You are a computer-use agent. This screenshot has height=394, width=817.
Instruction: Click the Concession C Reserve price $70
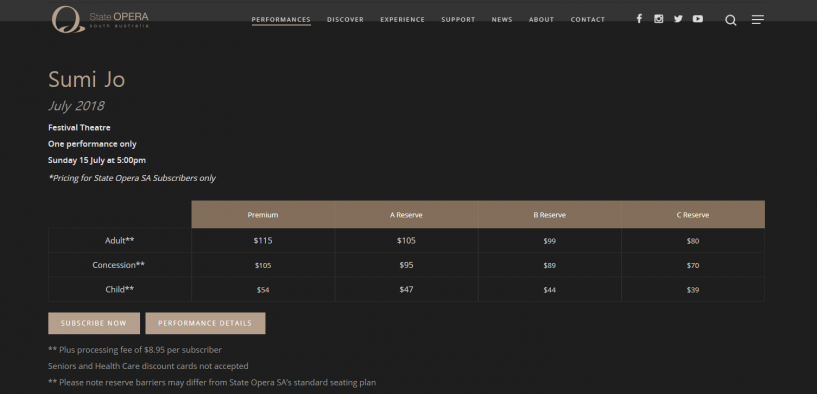[693, 265]
